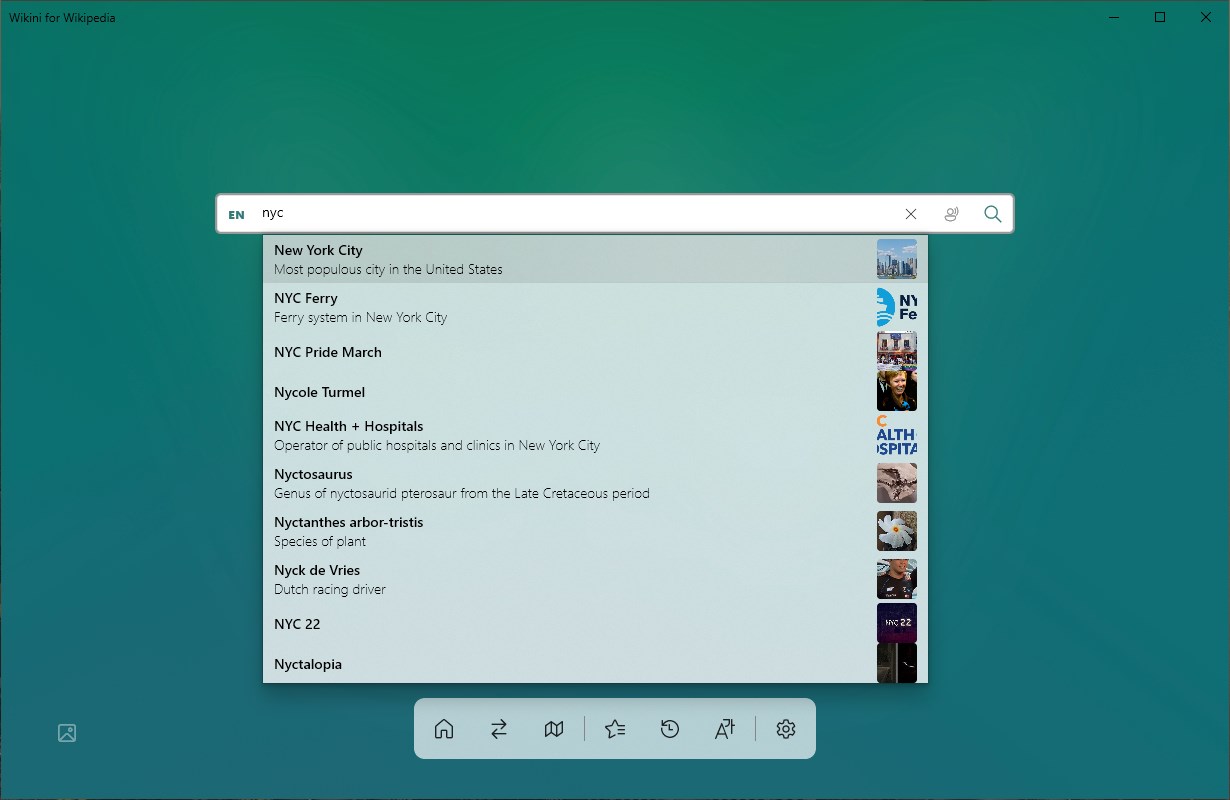1230x800 pixels.
Task: Click the random article shuffle icon
Action: (499, 729)
